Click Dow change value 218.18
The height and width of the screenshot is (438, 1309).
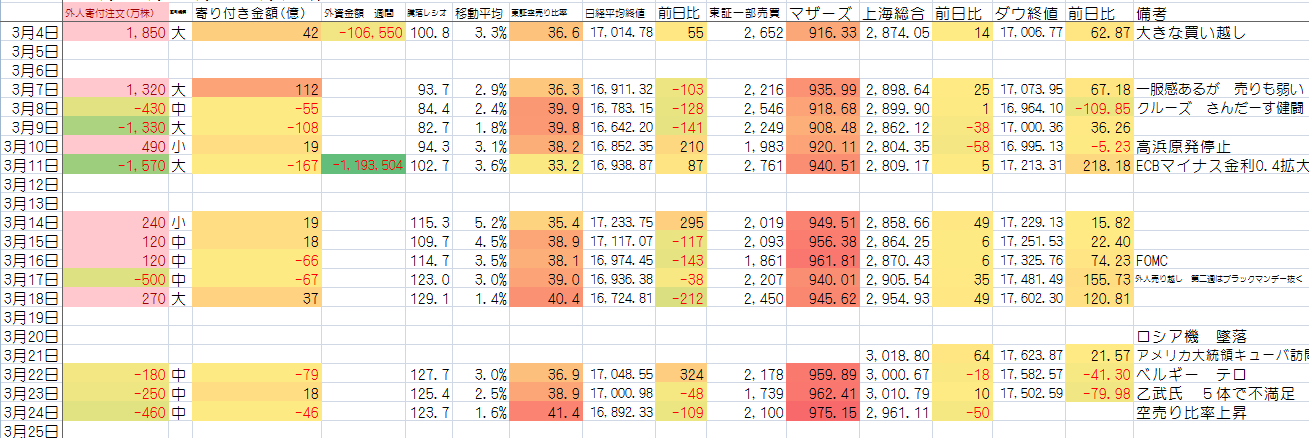tap(1099, 166)
